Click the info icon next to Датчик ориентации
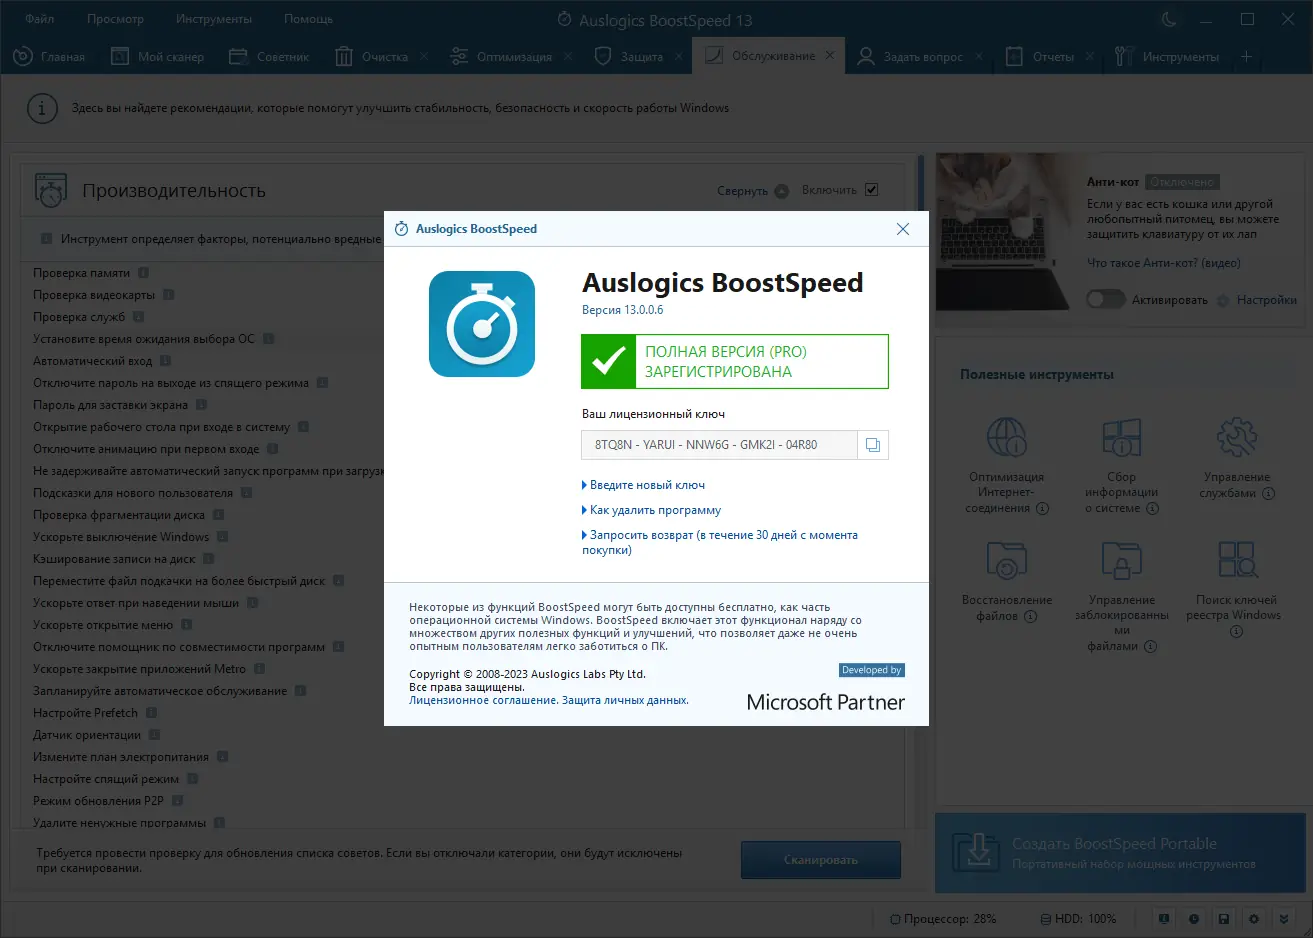 [x=154, y=735]
